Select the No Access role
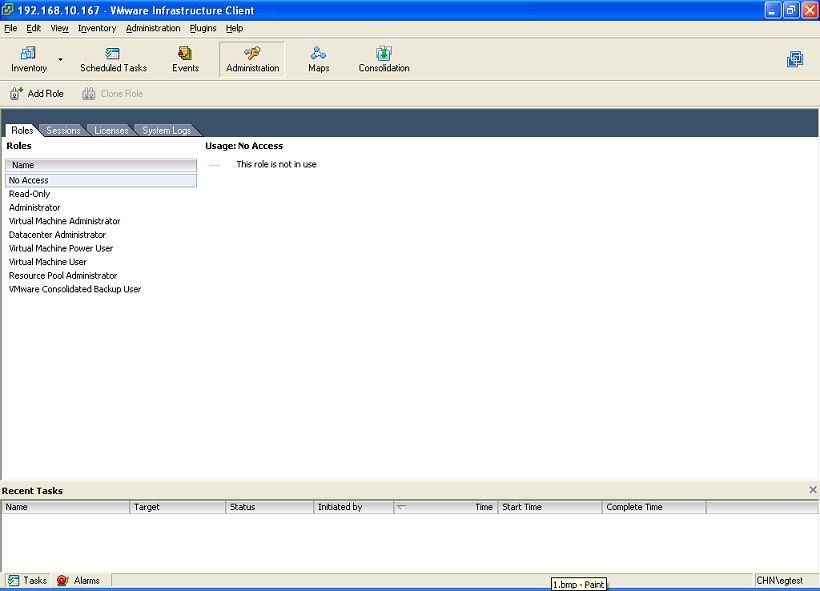Viewport: 820px width, 591px height. [101, 180]
